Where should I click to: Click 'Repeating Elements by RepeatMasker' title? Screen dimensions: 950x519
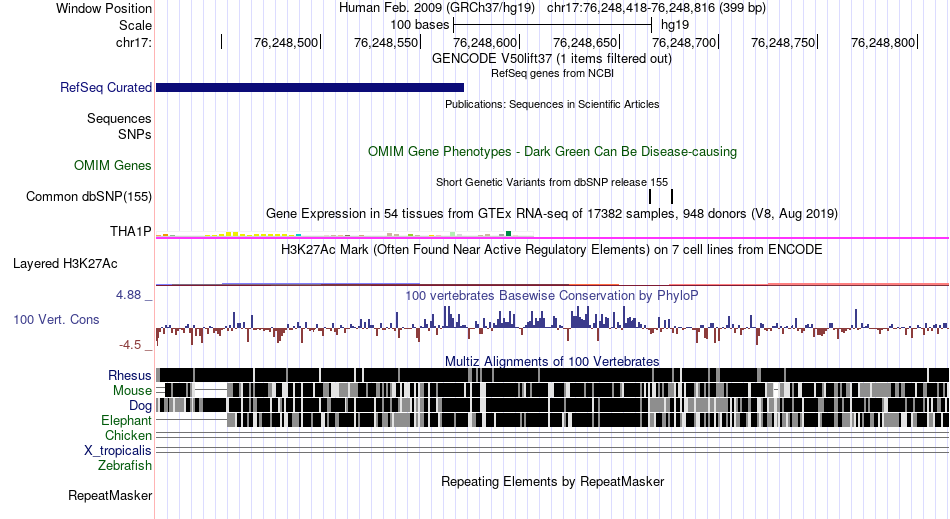(552, 481)
